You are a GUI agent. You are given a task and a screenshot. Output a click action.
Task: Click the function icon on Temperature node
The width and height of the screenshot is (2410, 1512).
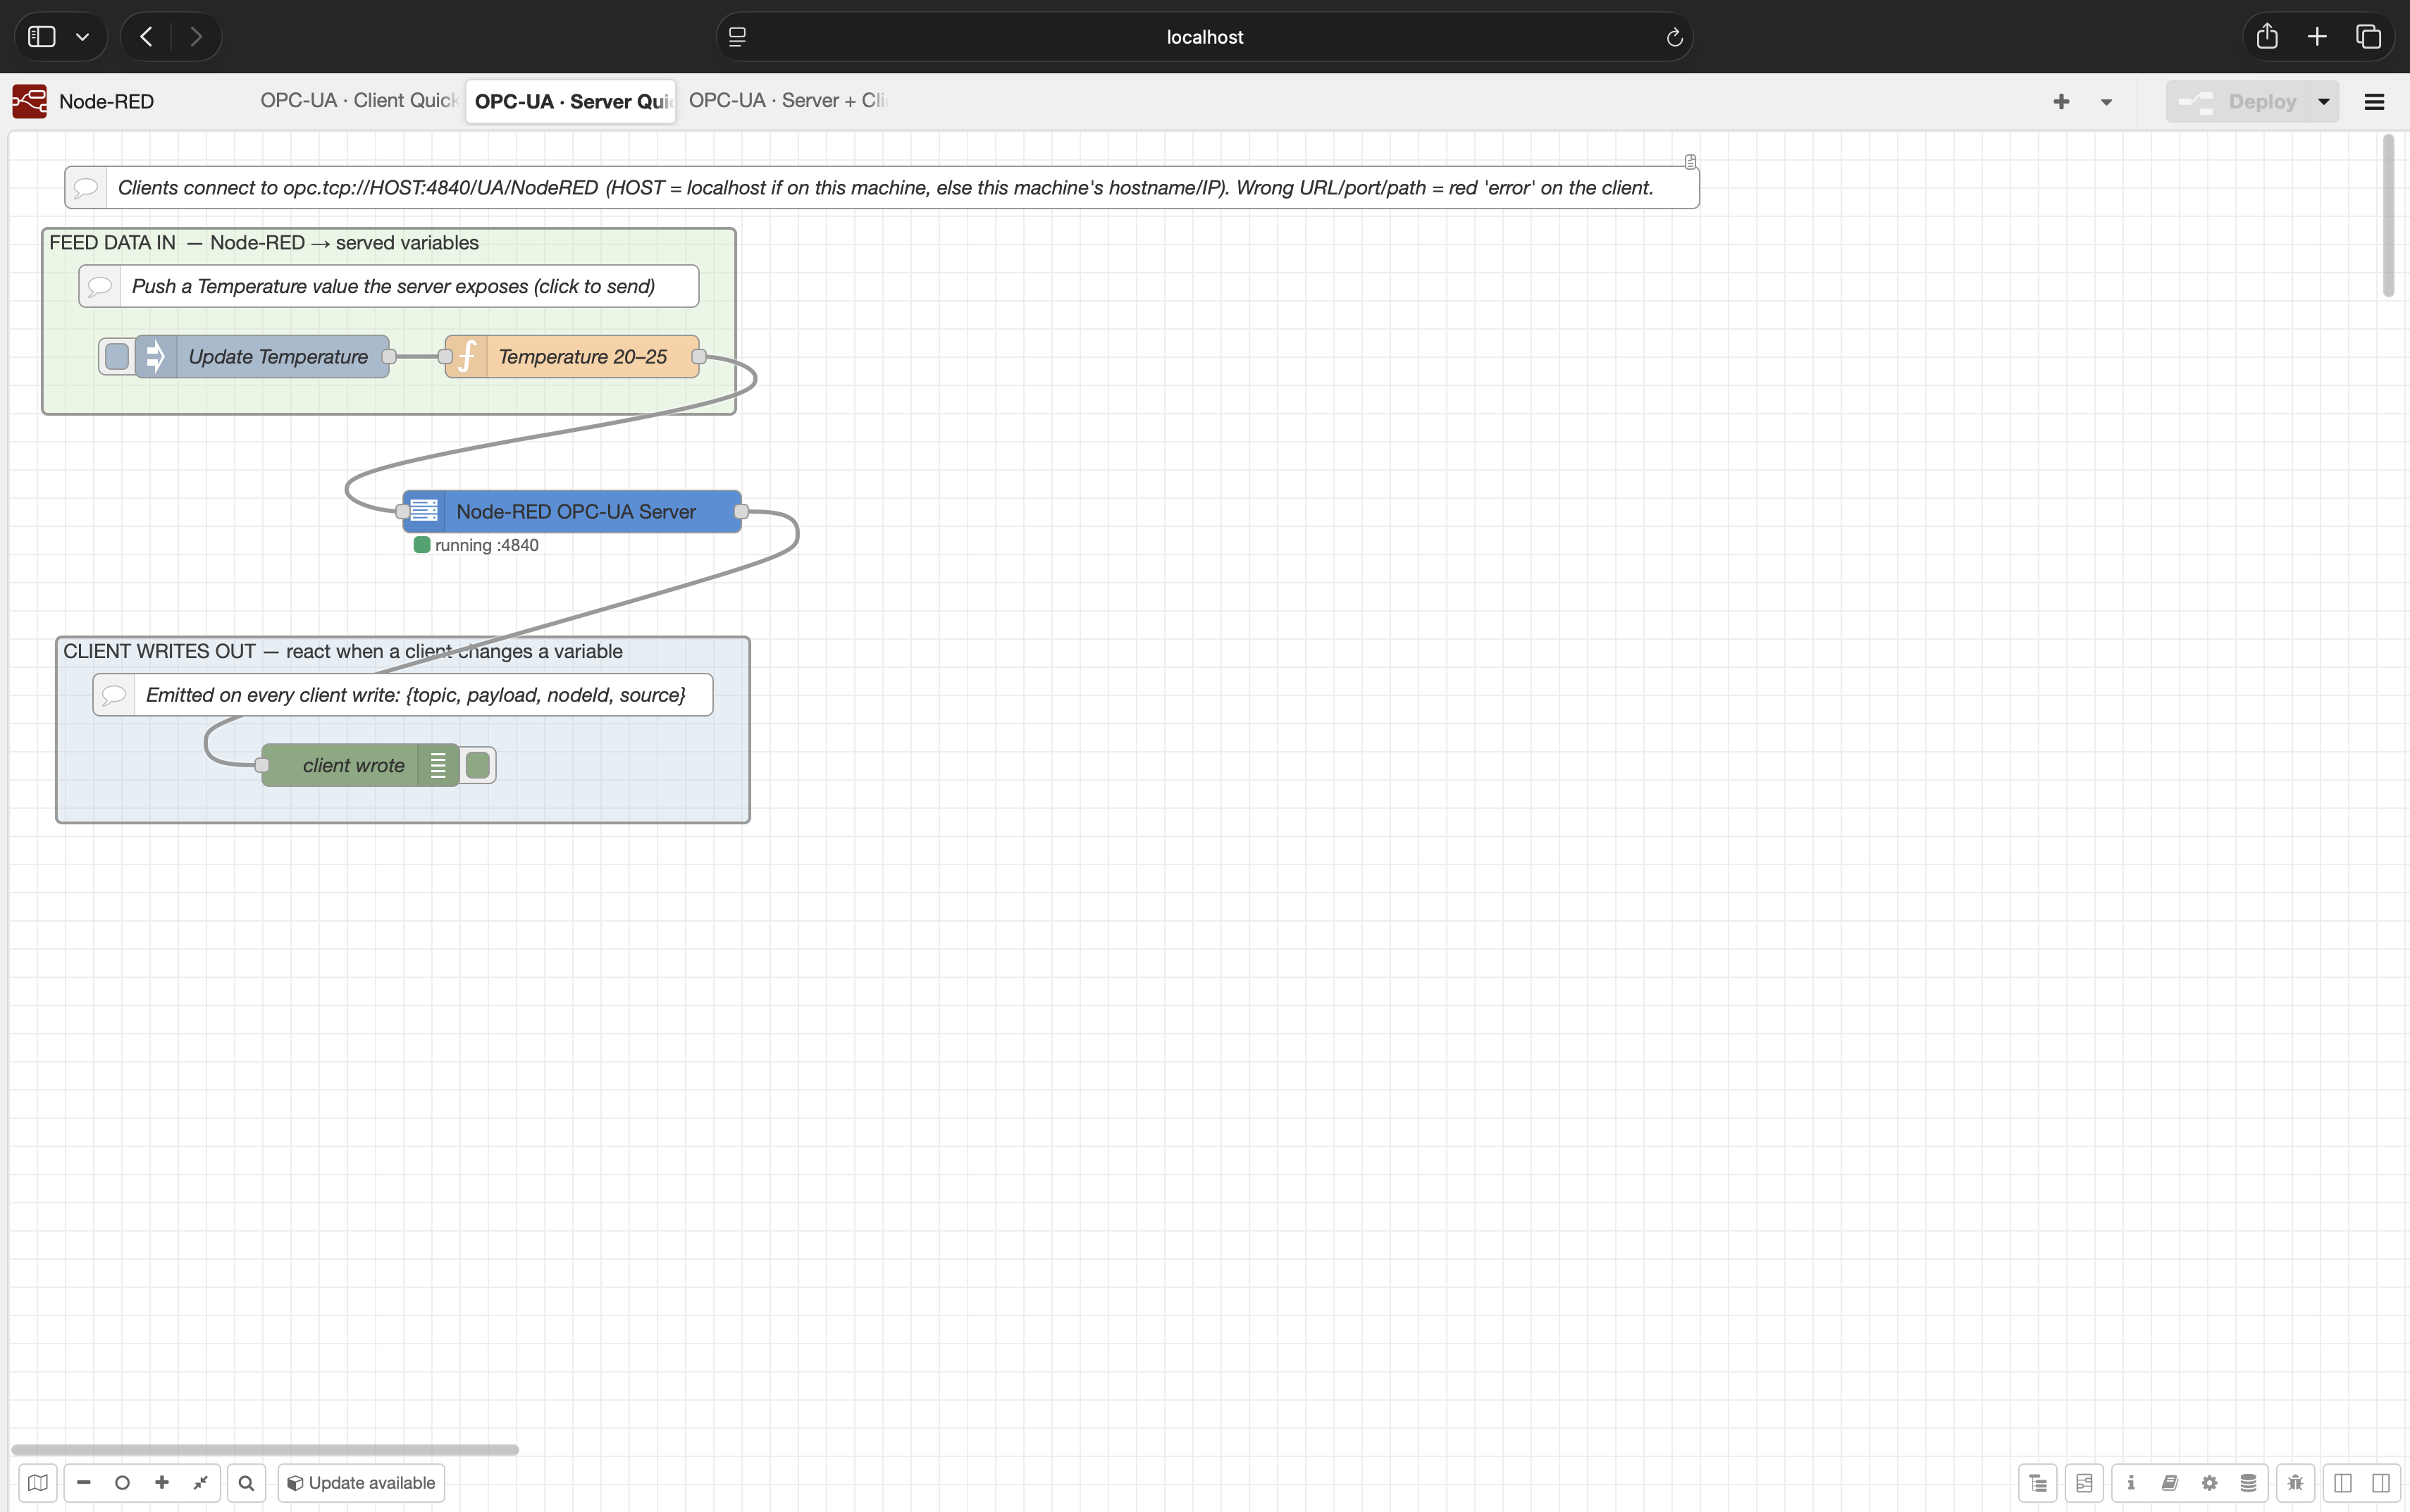[x=467, y=356]
